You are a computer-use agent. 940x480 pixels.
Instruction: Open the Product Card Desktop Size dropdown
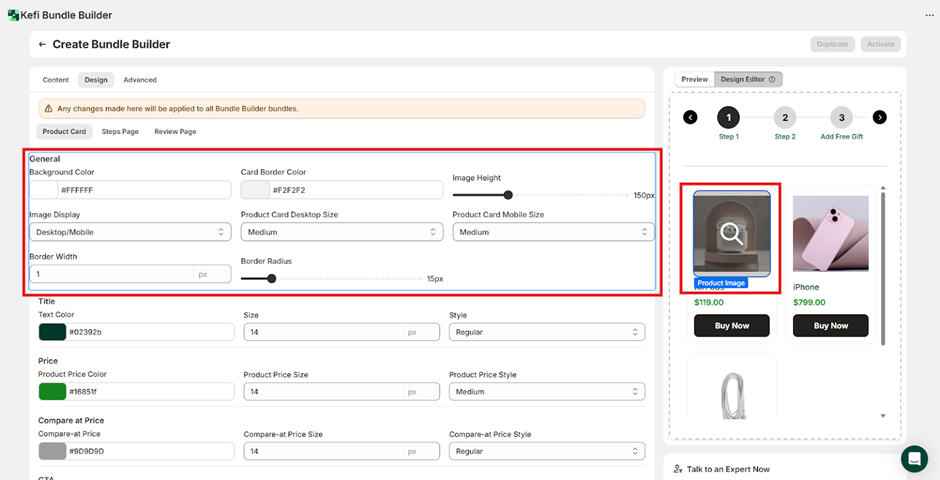click(341, 232)
